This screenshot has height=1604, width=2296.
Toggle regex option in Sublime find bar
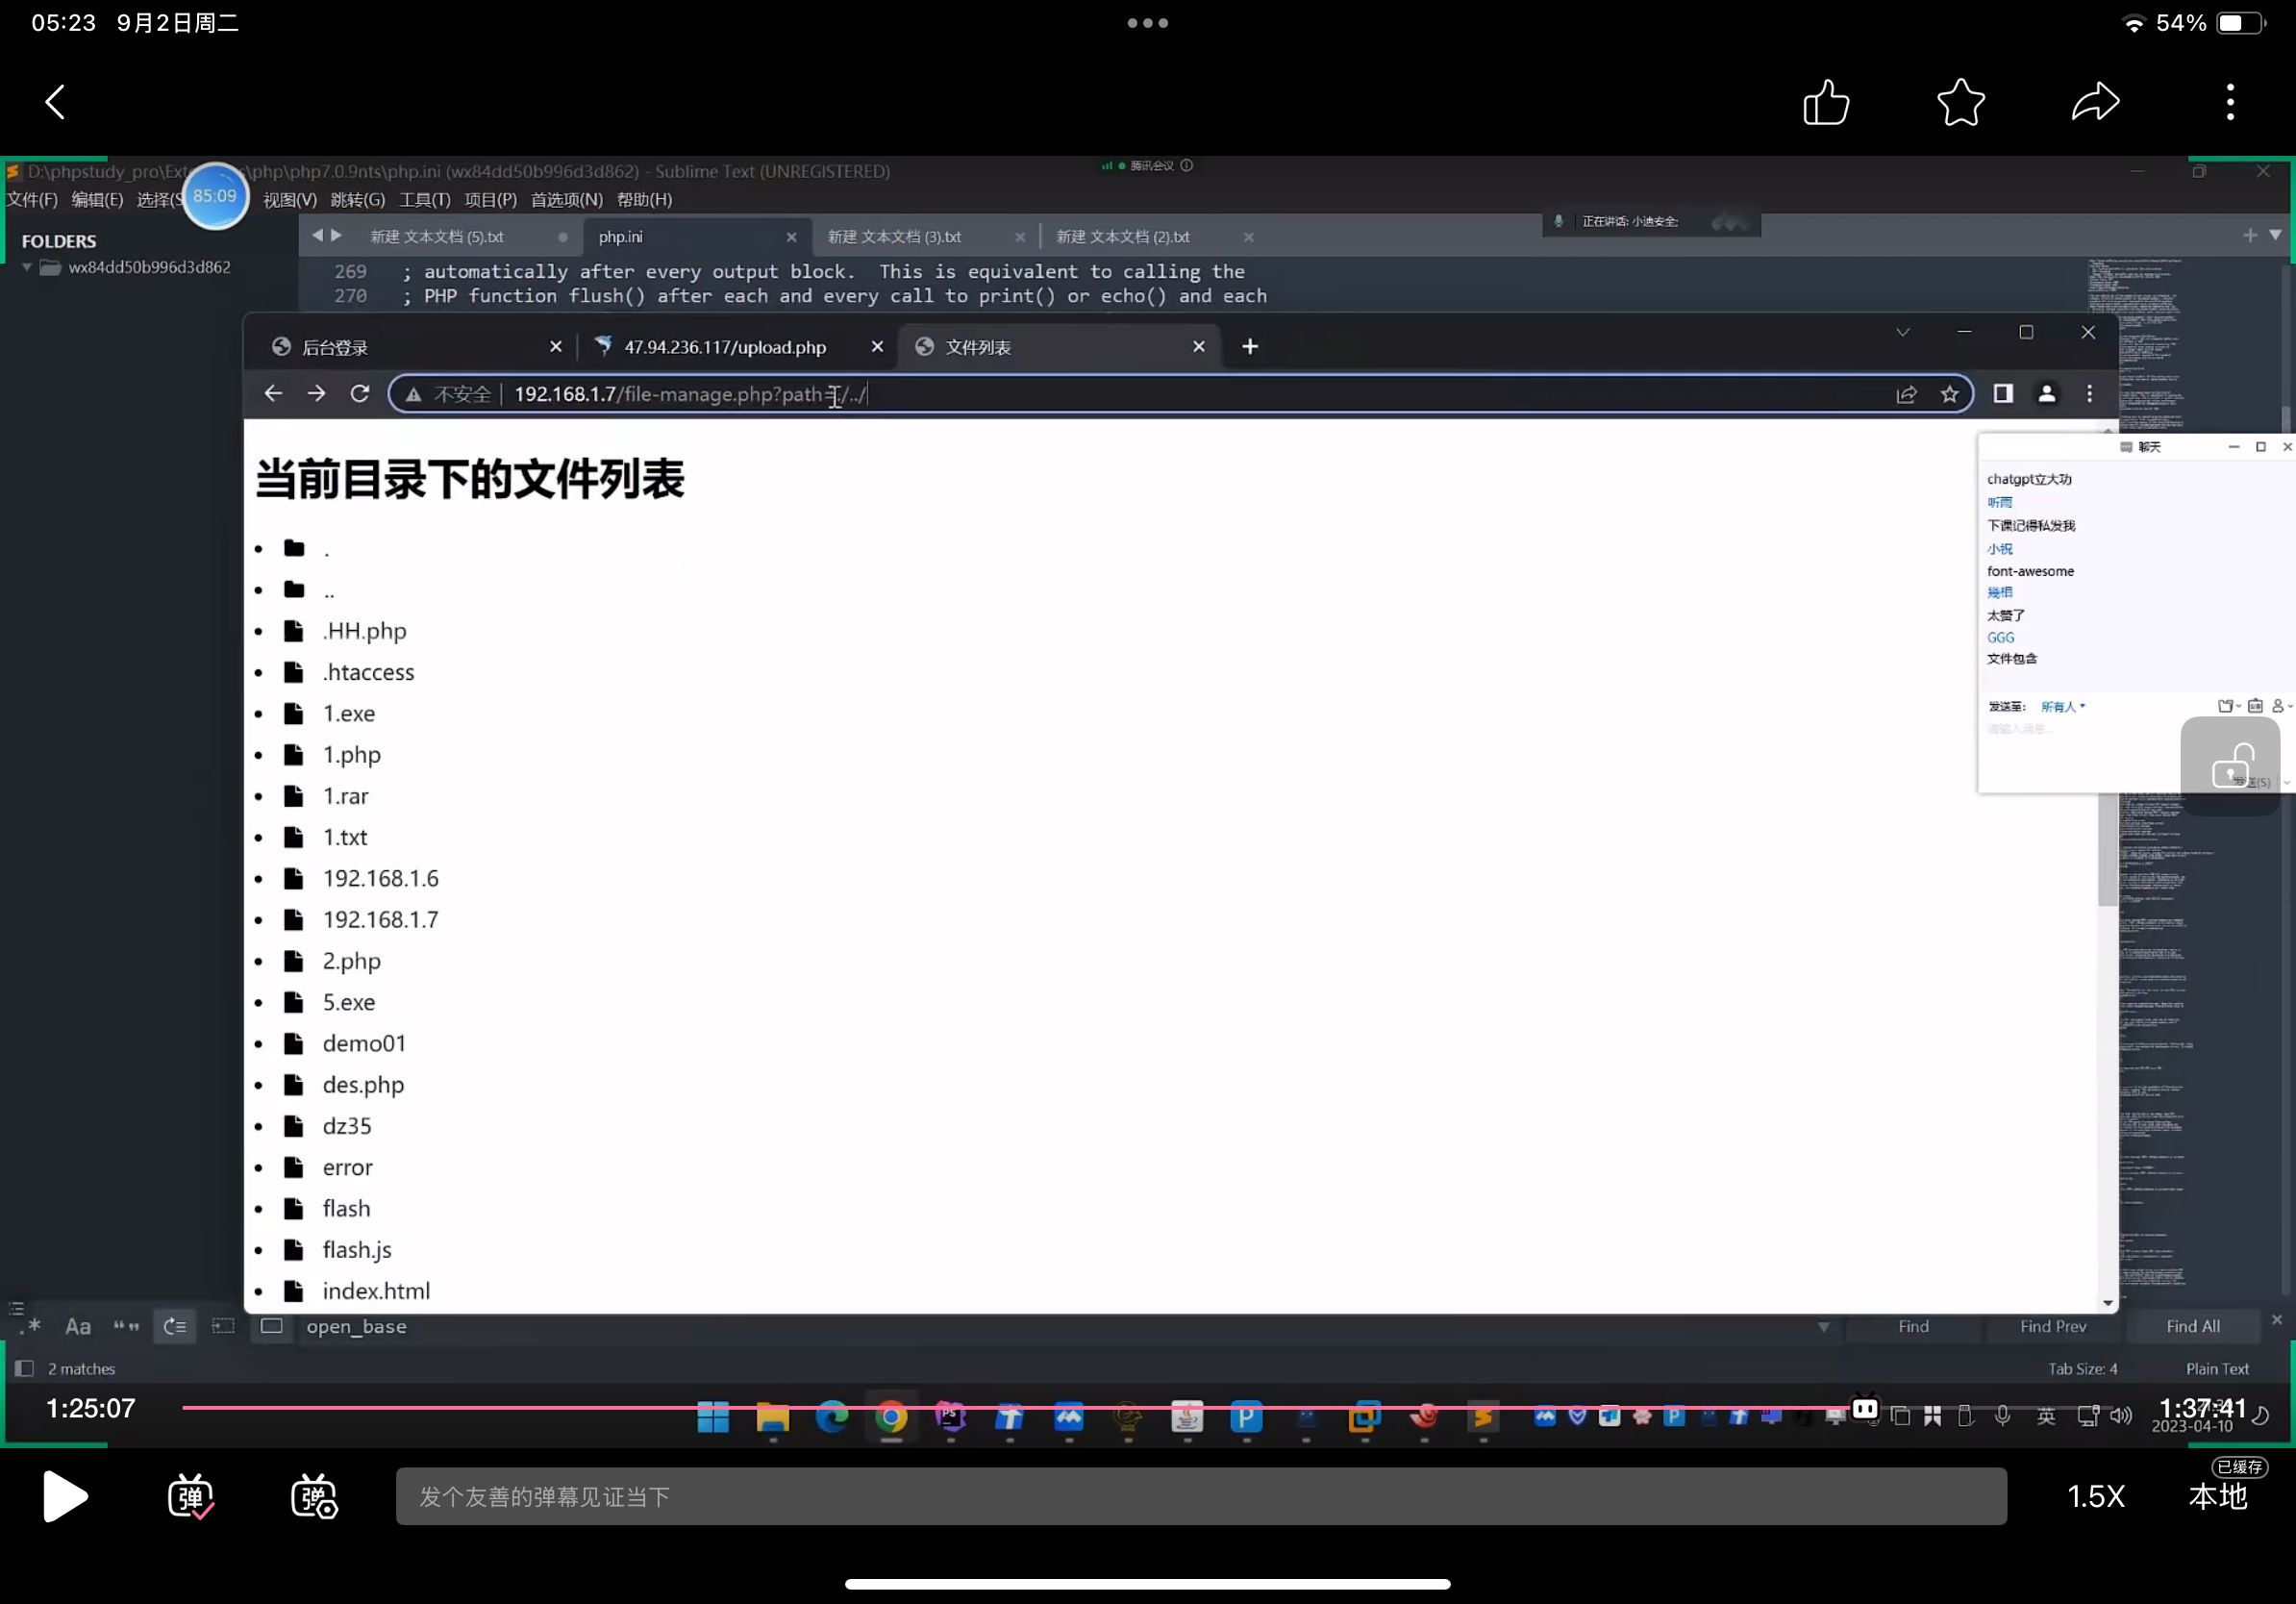[31, 1326]
